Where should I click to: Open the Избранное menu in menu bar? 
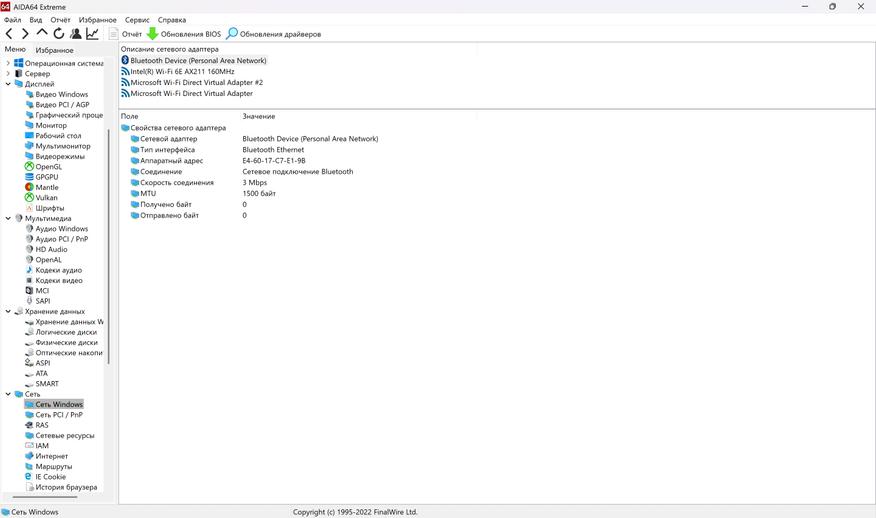pyautogui.click(x=98, y=20)
